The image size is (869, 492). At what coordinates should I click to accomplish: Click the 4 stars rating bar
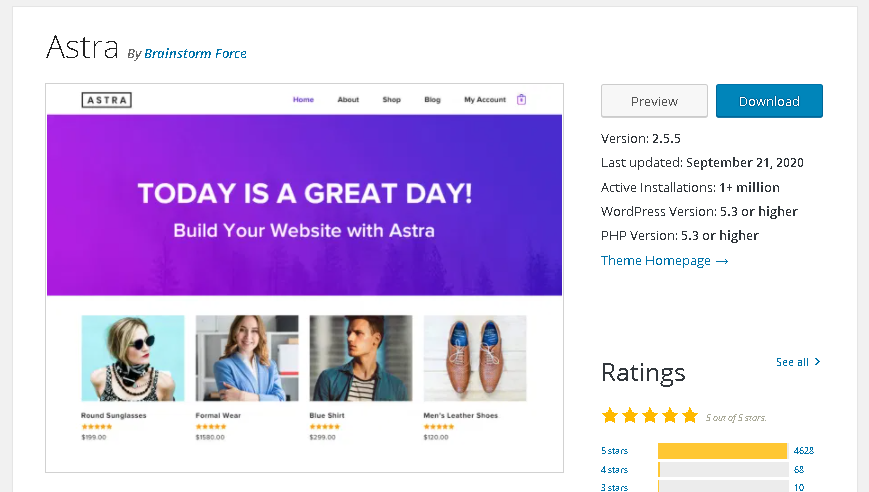point(723,469)
